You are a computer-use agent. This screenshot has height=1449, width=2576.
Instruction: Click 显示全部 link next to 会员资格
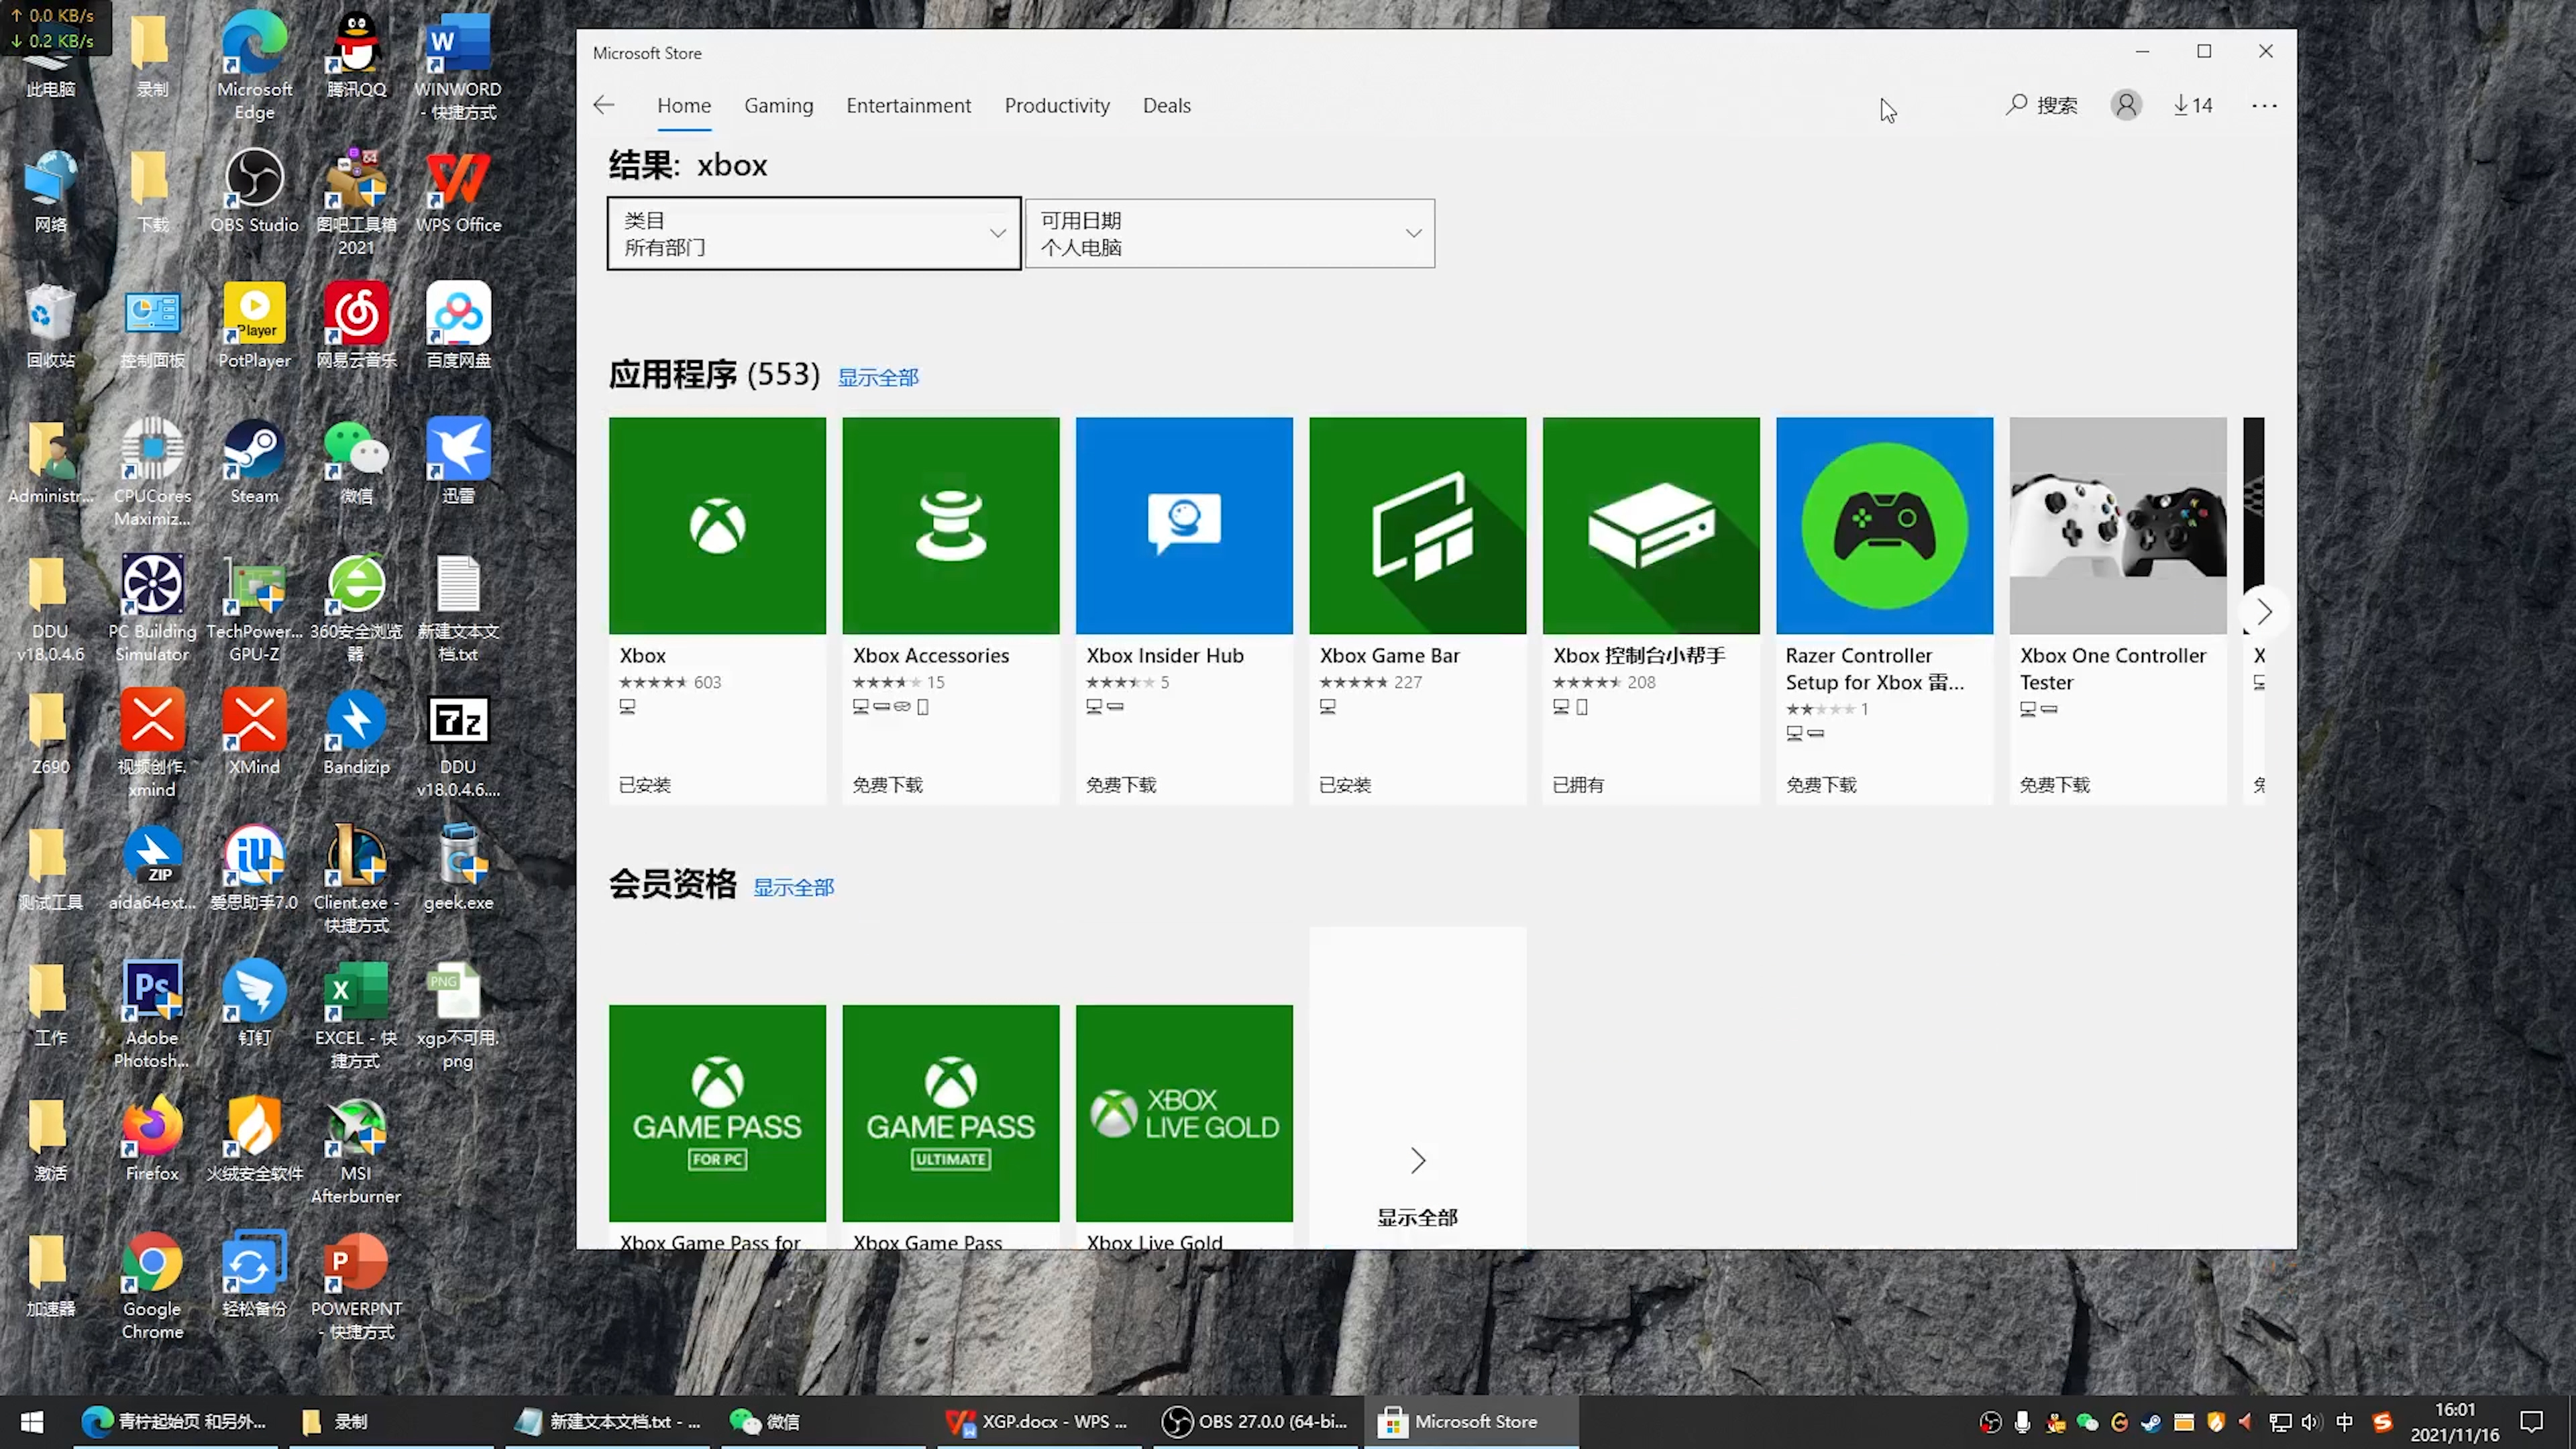[793, 887]
